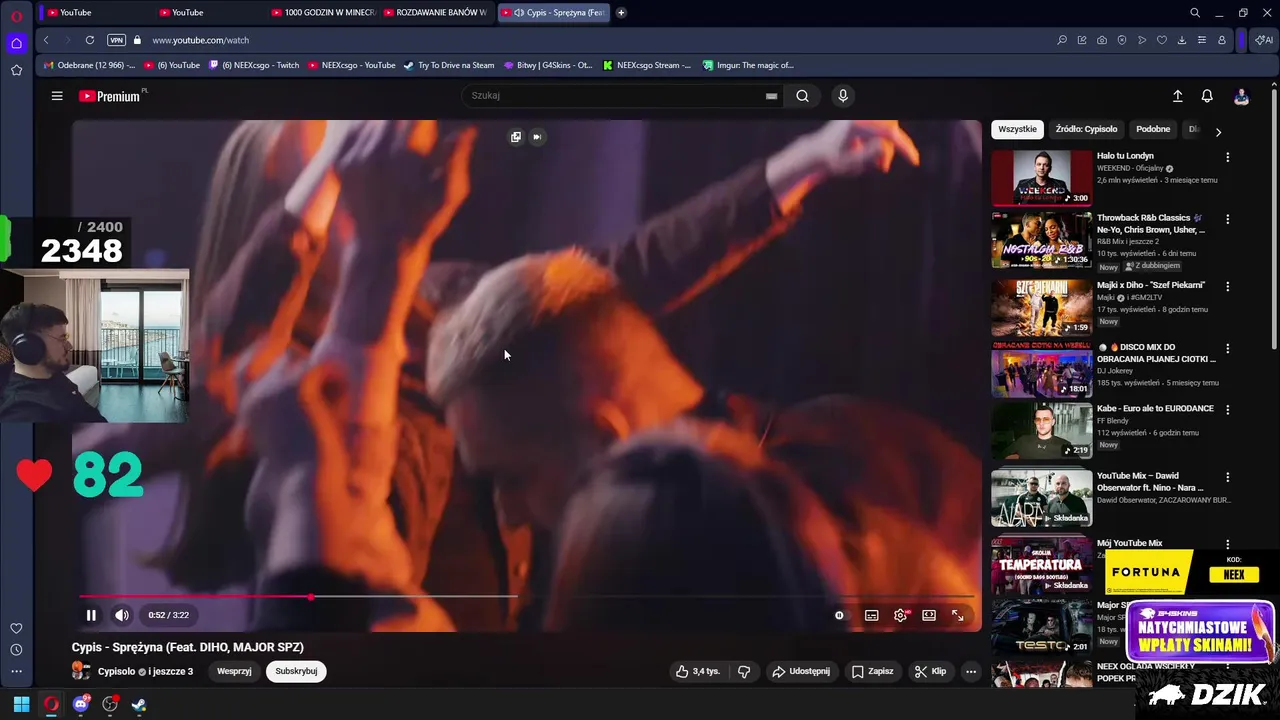
Task: Open the Windows Start menu
Action: click(21, 704)
